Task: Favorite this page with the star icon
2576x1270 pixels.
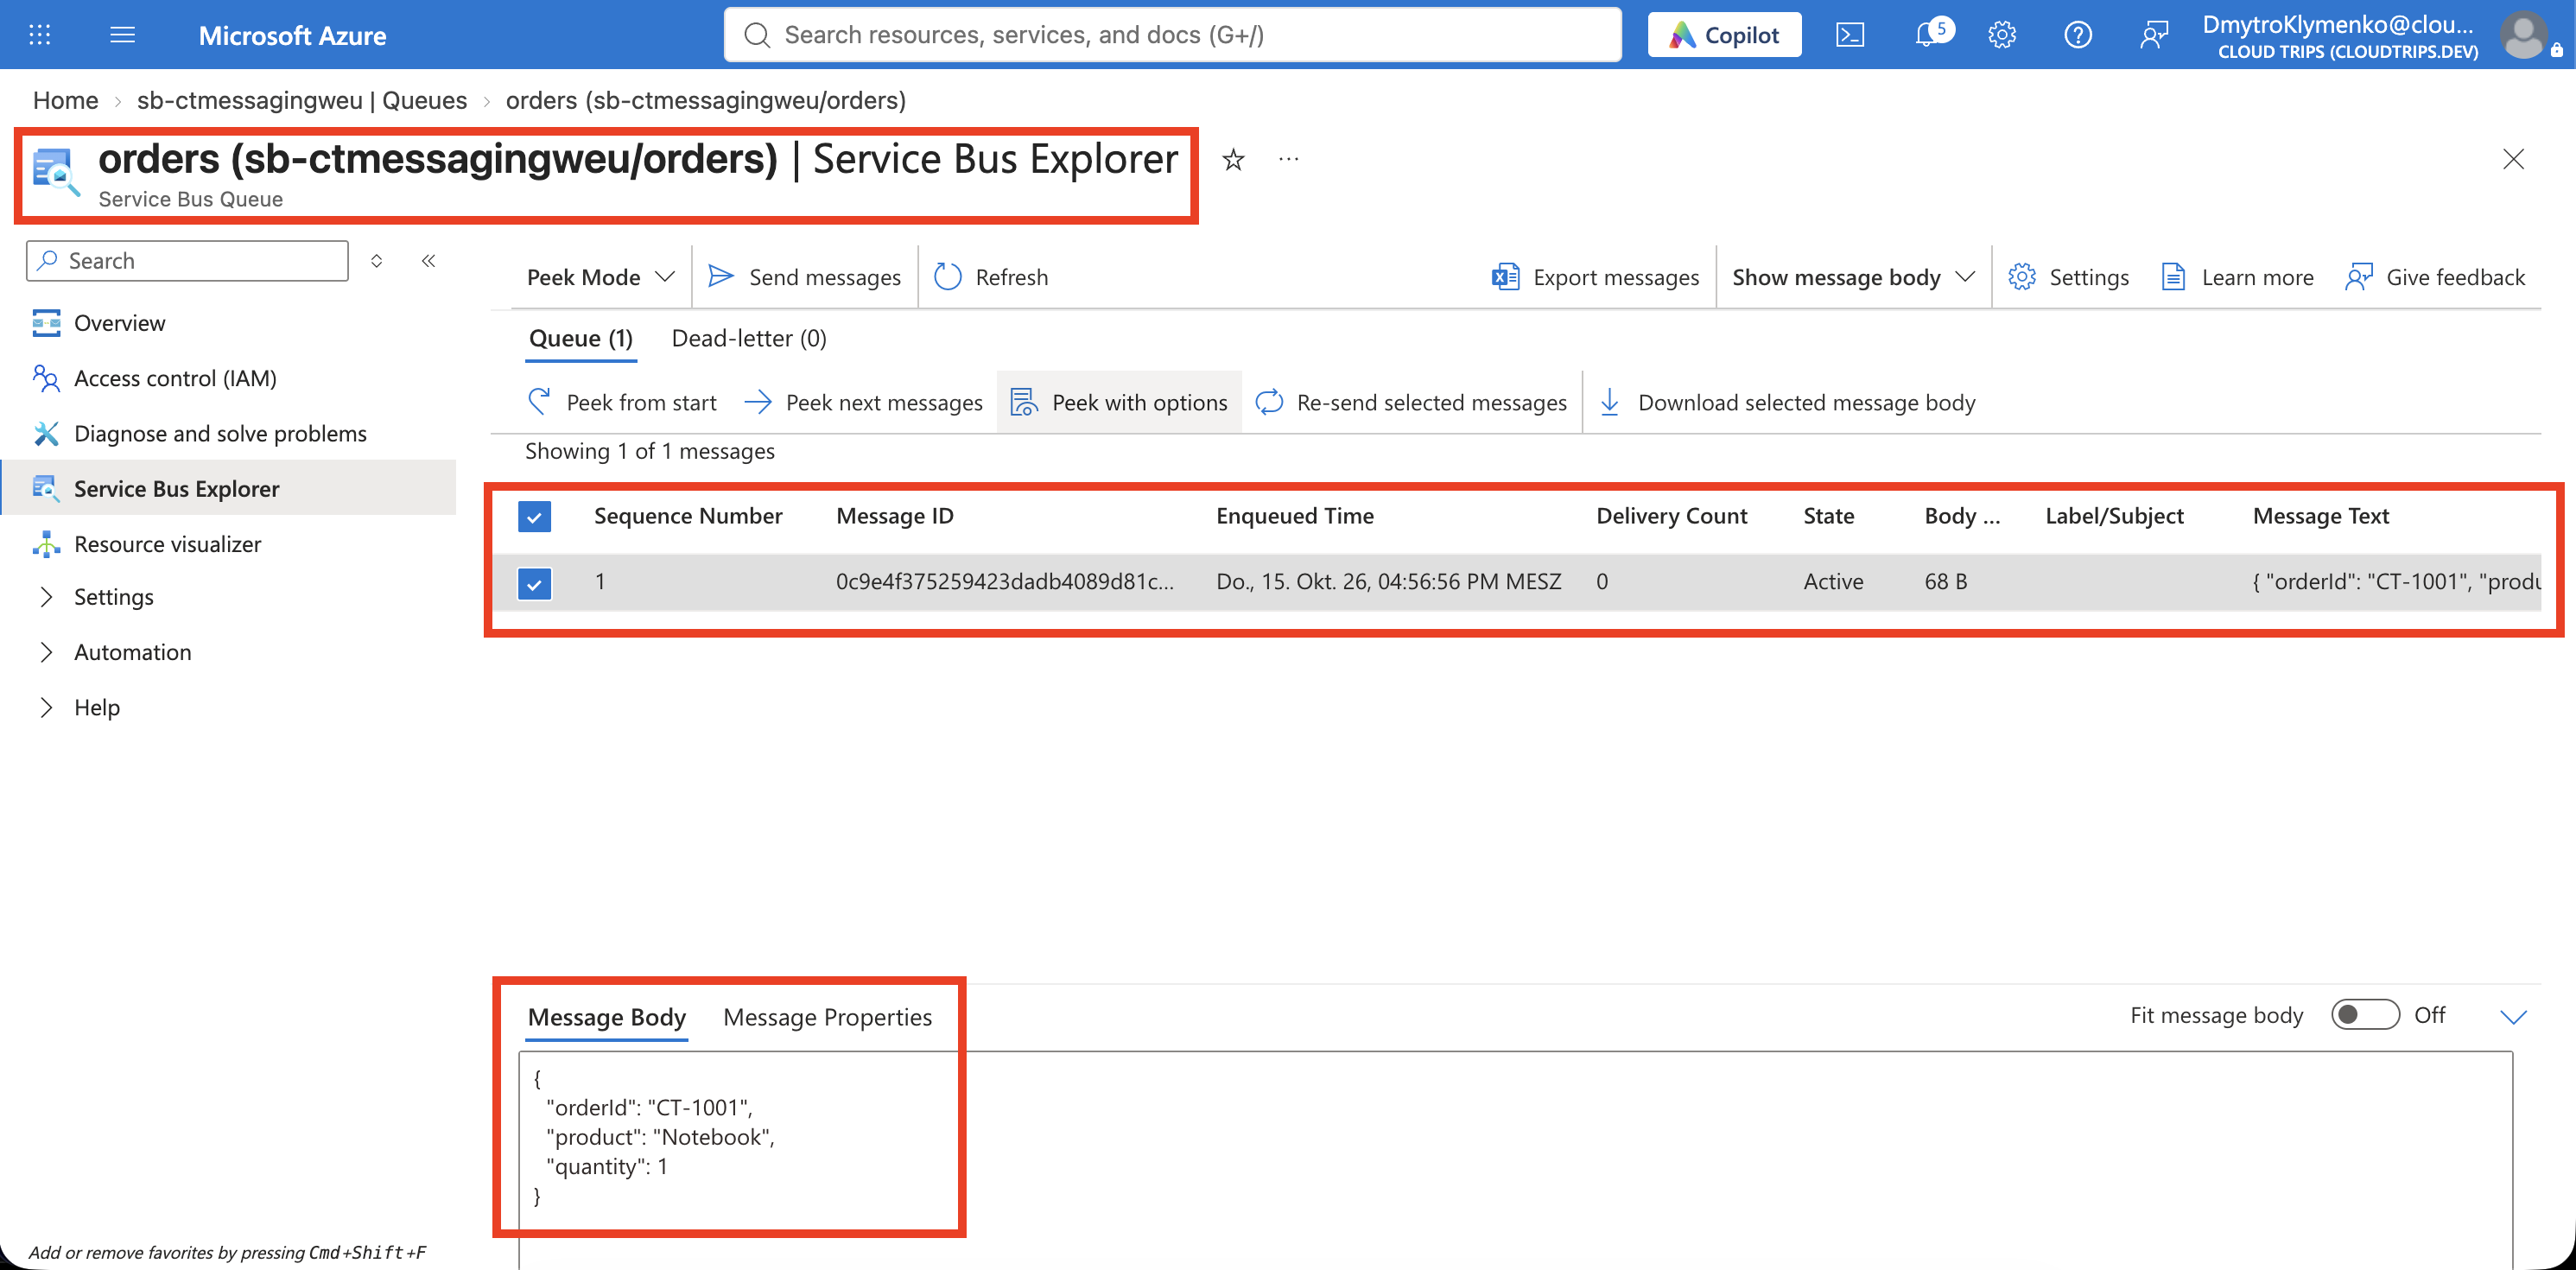Action: pyautogui.click(x=1233, y=159)
